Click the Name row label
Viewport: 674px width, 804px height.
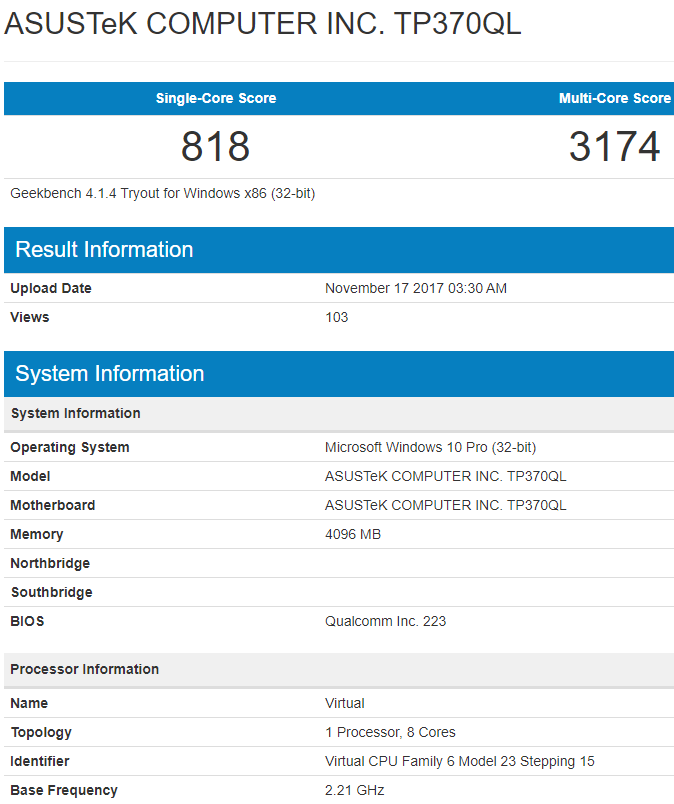click(x=29, y=703)
